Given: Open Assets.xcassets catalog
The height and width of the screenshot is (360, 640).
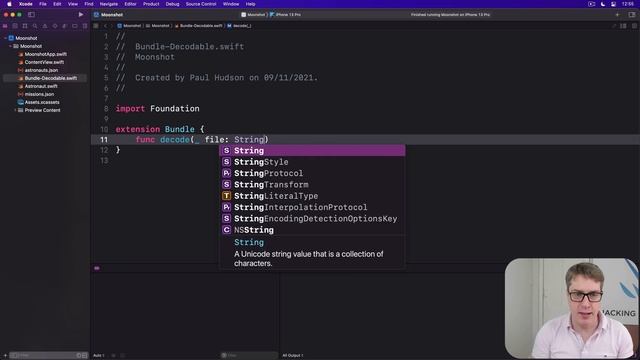Looking at the screenshot, I should pyautogui.click(x=42, y=102).
